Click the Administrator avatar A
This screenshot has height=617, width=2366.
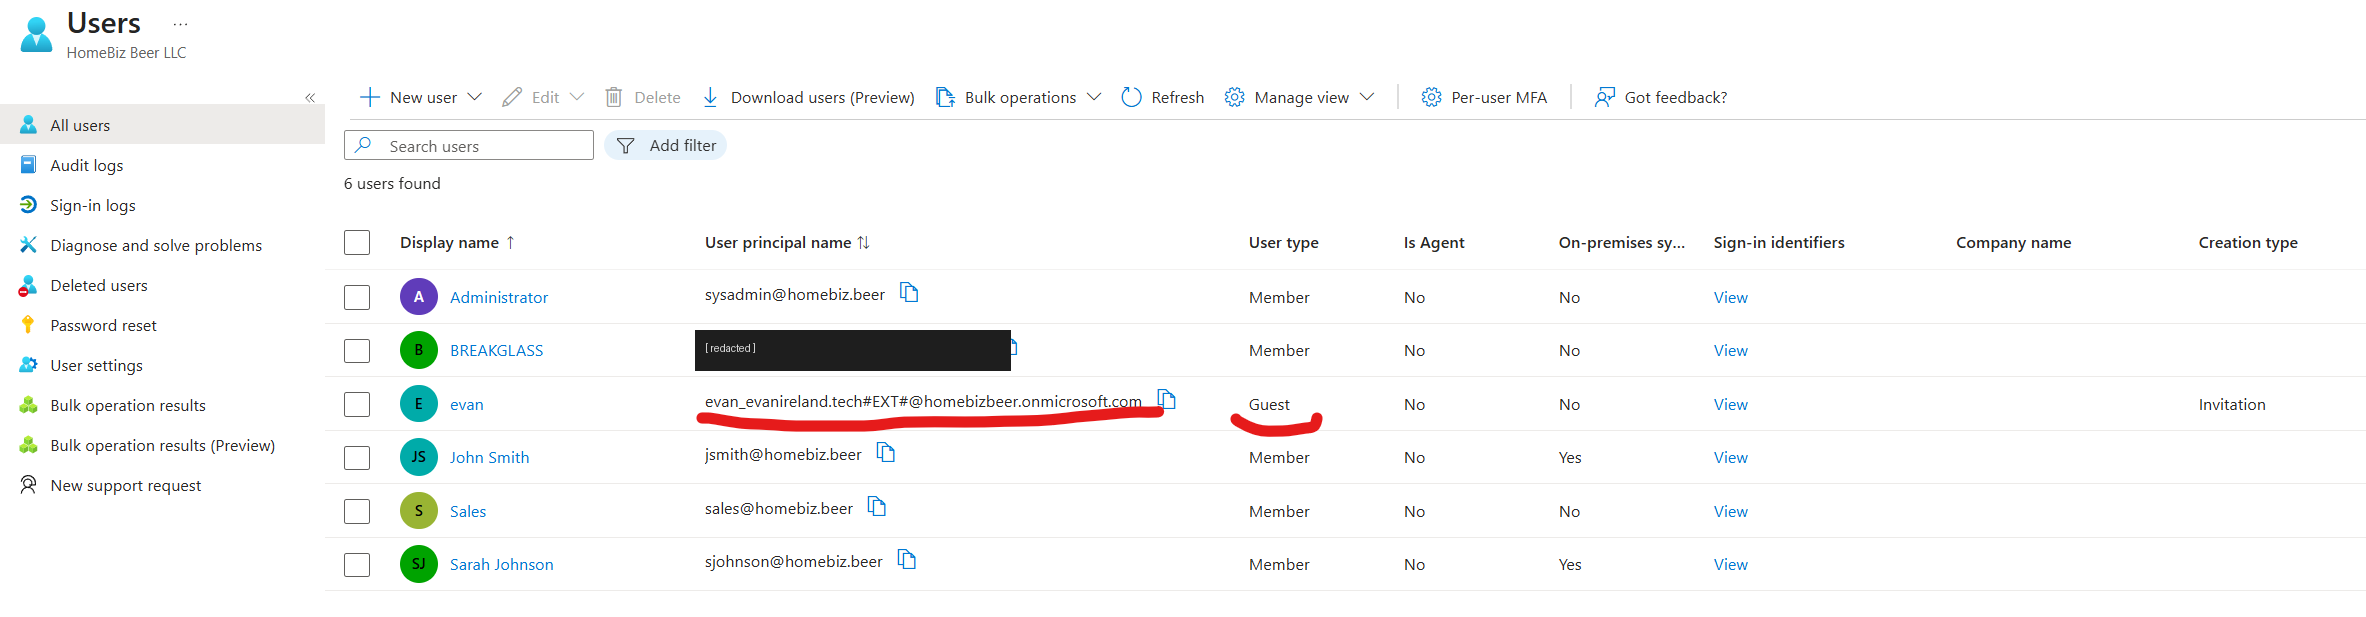point(419,297)
